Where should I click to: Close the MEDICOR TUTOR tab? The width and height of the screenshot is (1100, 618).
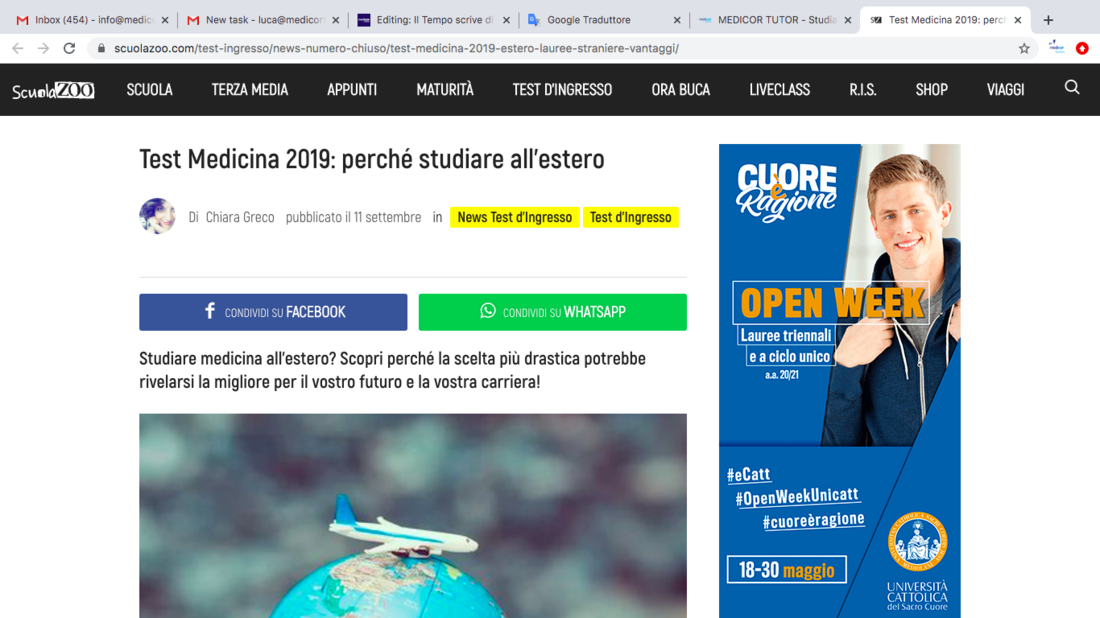coord(847,20)
